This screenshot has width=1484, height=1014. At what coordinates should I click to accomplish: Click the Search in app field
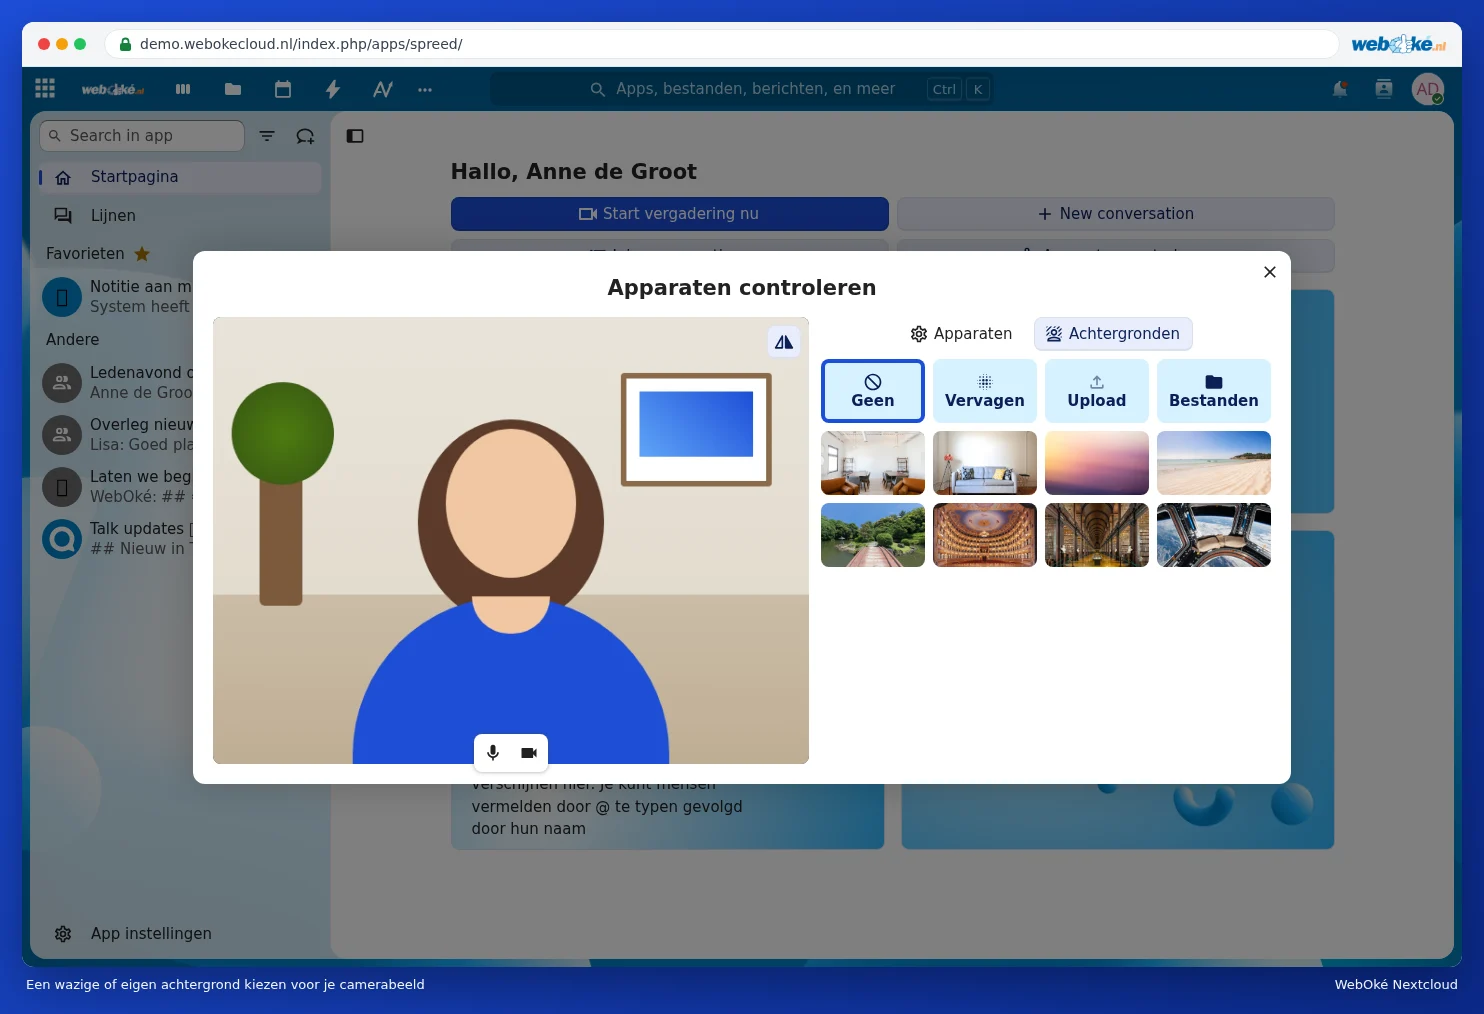click(x=142, y=136)
